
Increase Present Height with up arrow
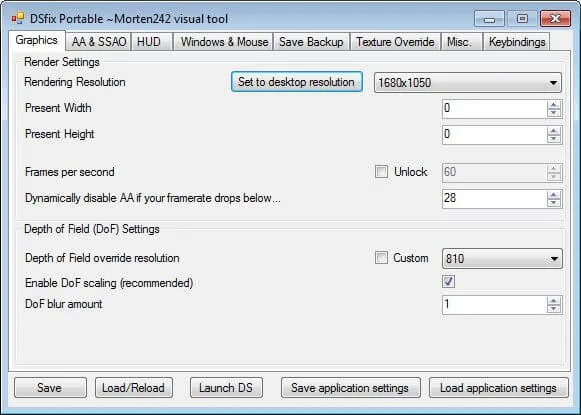pos(554,130)
